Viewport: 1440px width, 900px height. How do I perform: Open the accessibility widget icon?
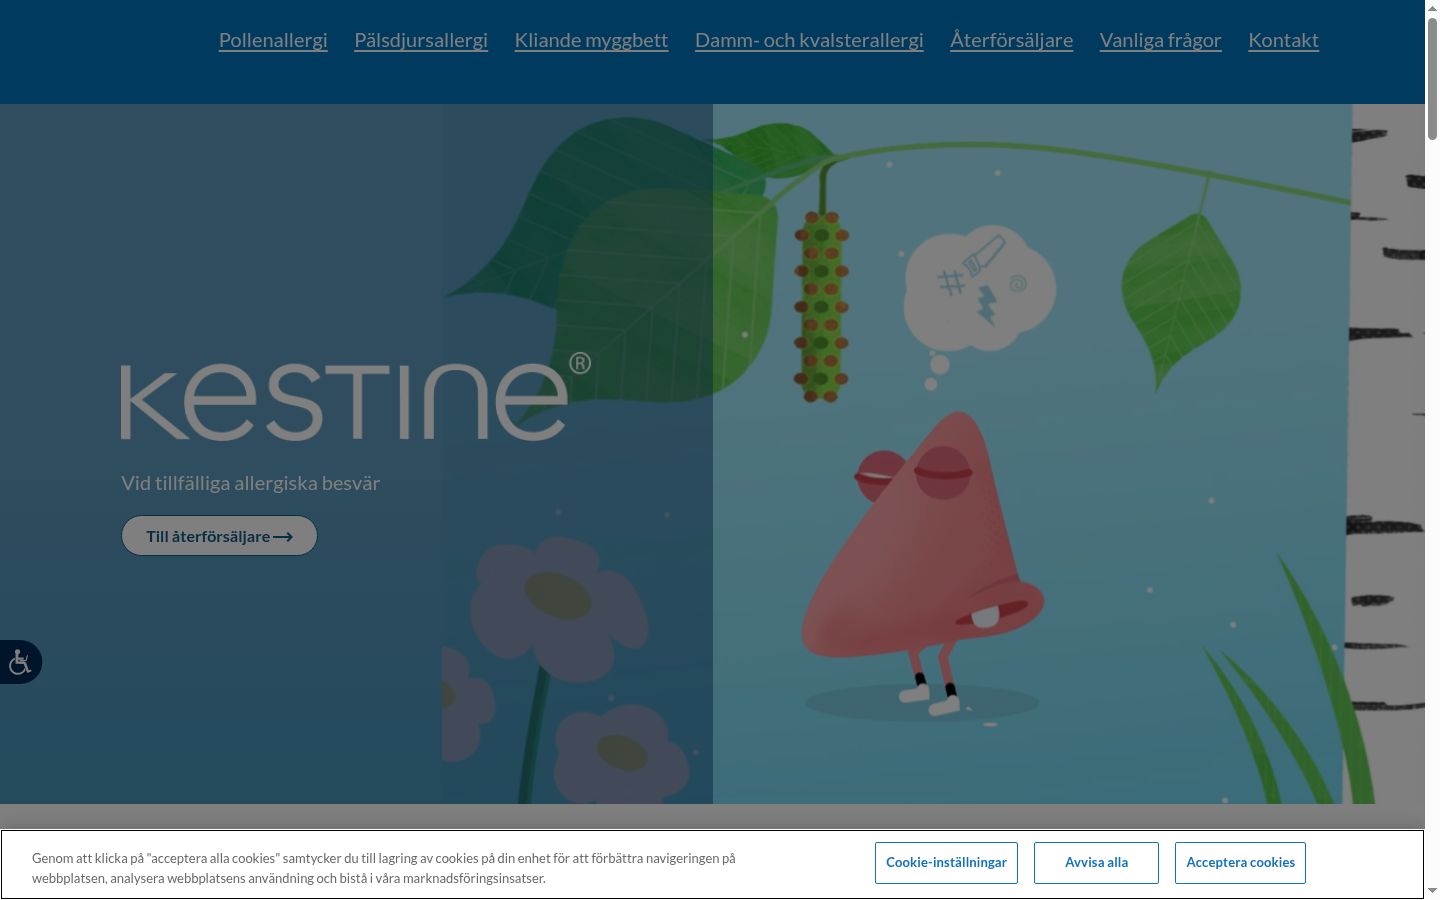(20, 662)
